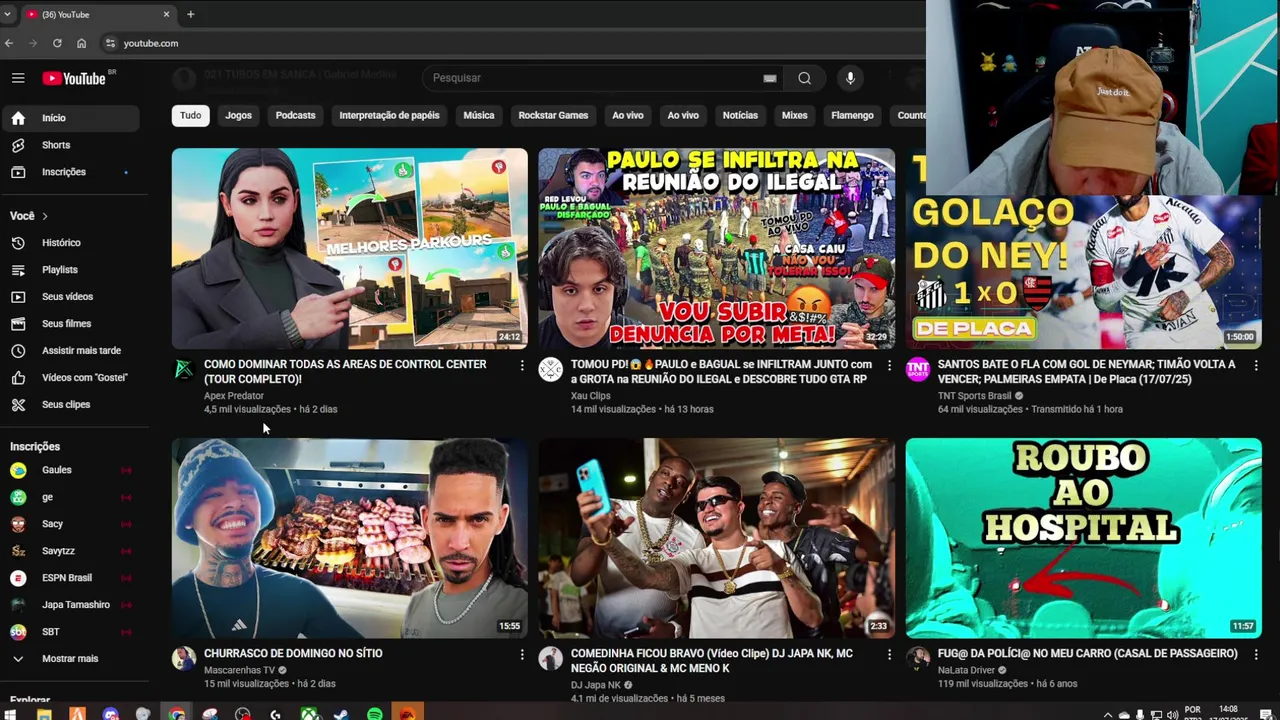Viewport: 1280px width, 720px height.
Task: Select the Notícias filter chip
Action: point(740,115)
